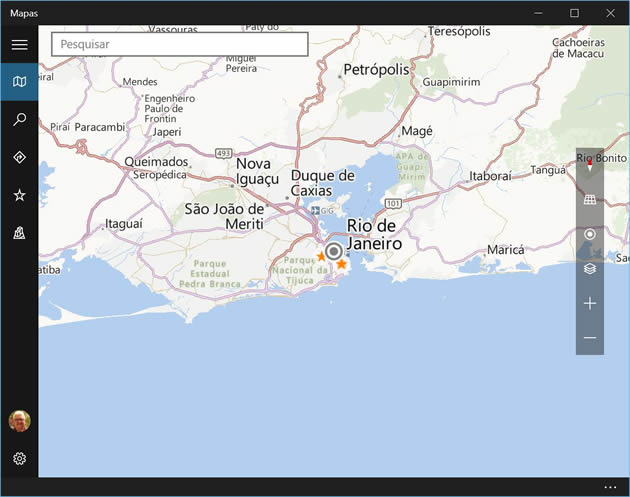Click the Japeri town label
Screen dimensions: 630x497
pyautogui.click(x=167, y=132)
